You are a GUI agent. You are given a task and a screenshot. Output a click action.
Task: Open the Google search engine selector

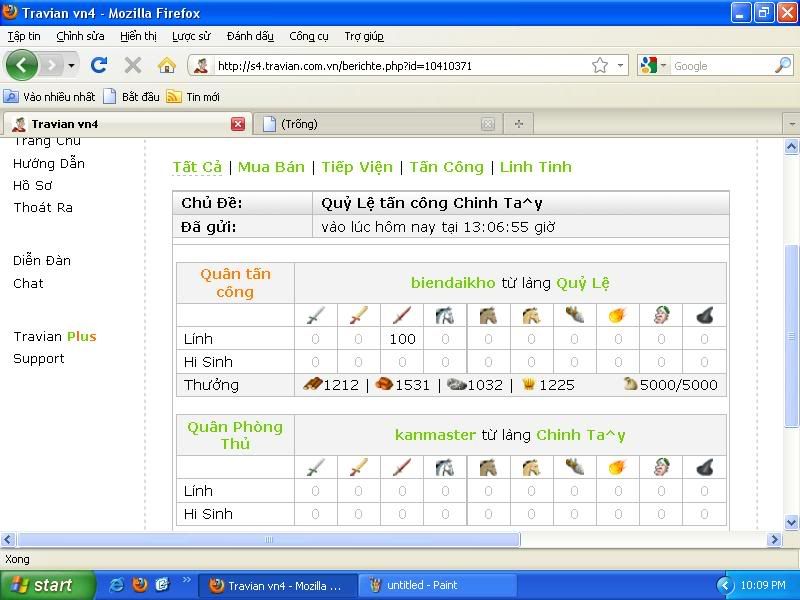pos(653,65)
